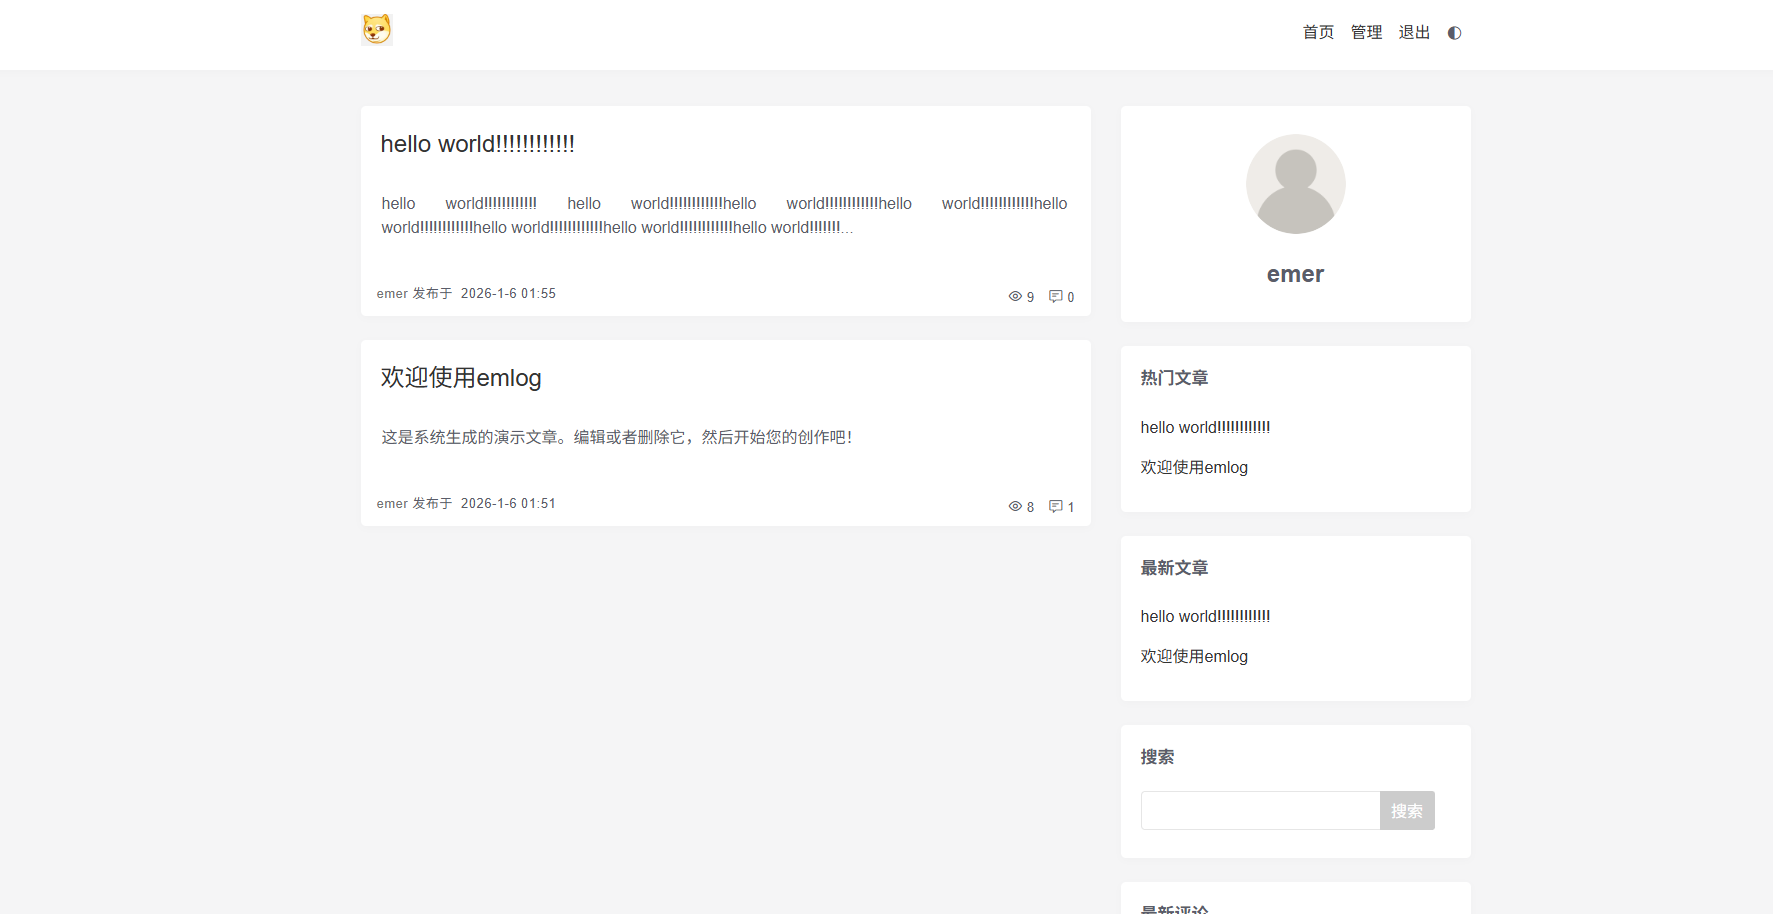
Task: Click author emer on hello world post
Action: [x=392, y=294]
